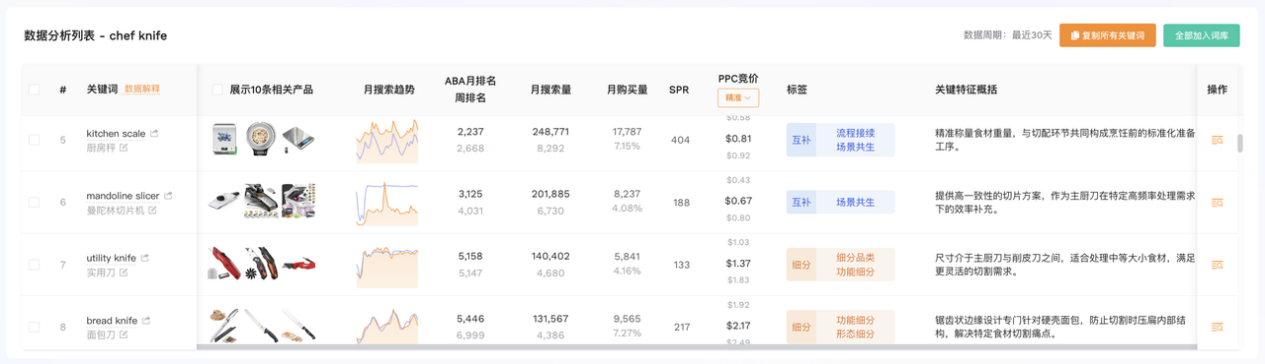Open external link icon beside mandoline slicer

click(x=168, y=196)
